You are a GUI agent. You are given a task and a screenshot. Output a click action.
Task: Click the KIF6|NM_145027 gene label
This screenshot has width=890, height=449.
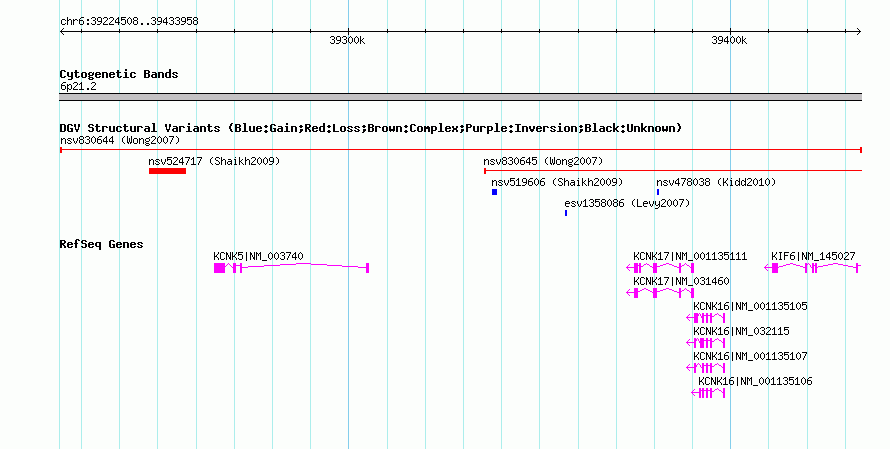[813, 256]
